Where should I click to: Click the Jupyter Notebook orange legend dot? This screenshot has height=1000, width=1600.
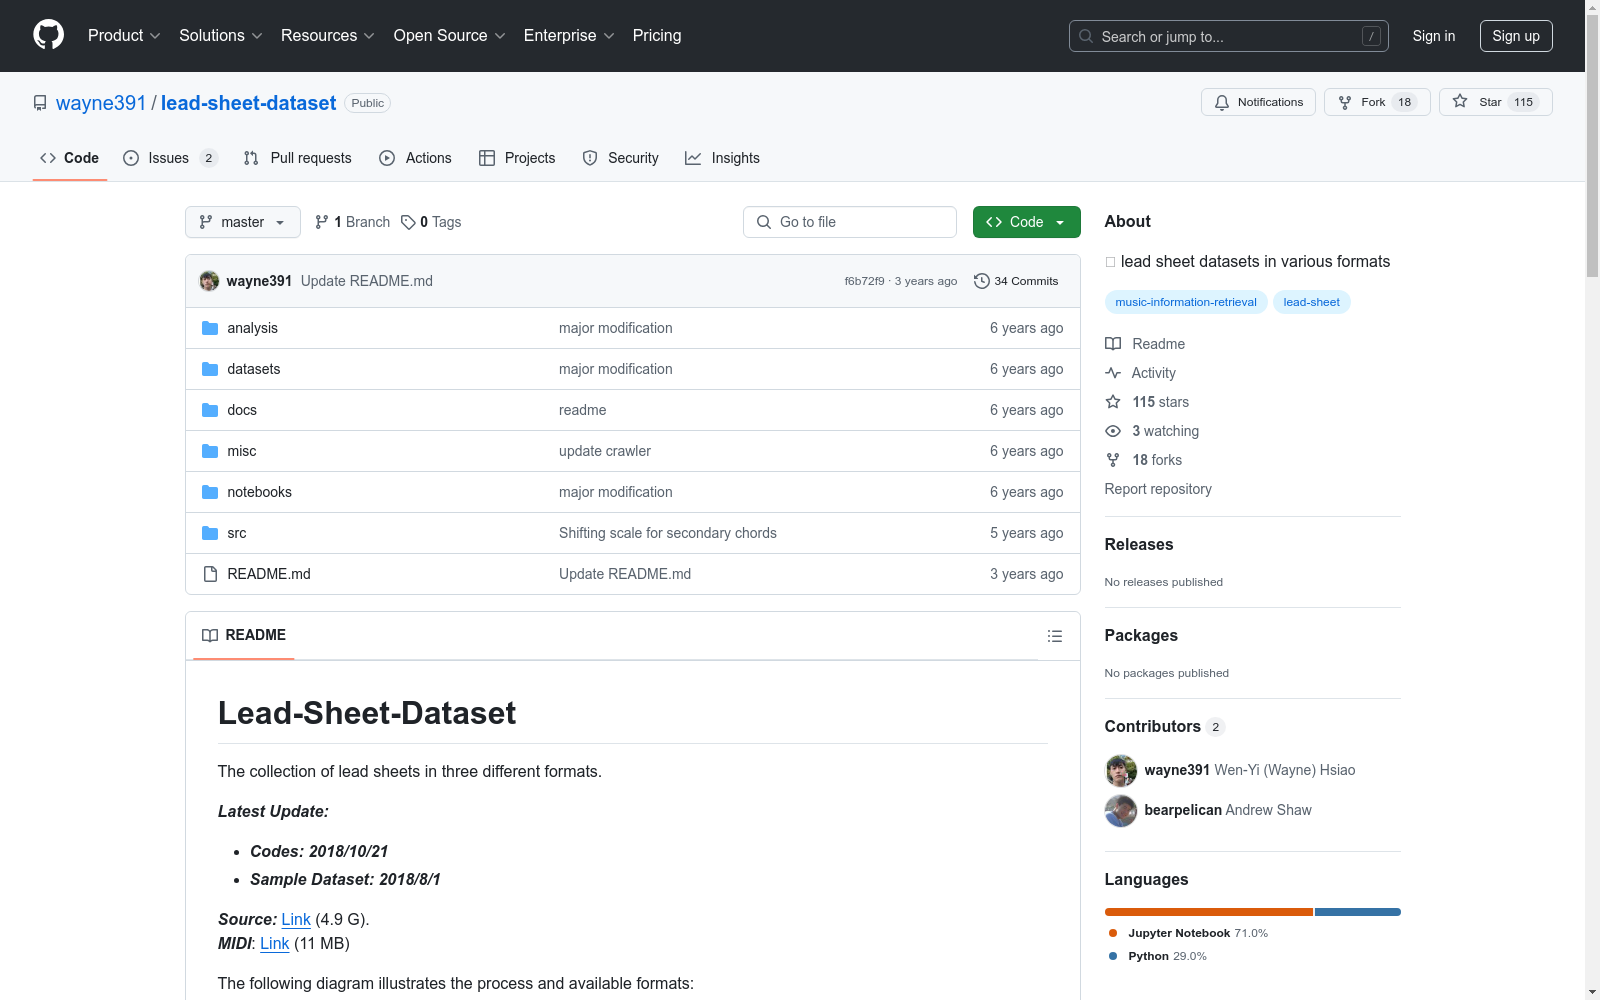(1113, 933)
